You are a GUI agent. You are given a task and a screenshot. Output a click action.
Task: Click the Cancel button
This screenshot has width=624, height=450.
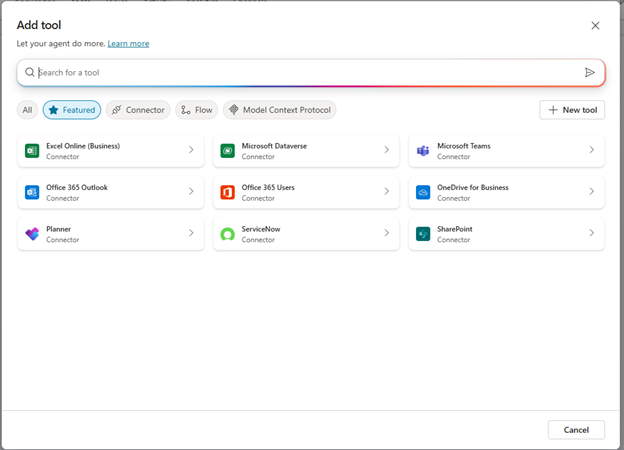576,430
